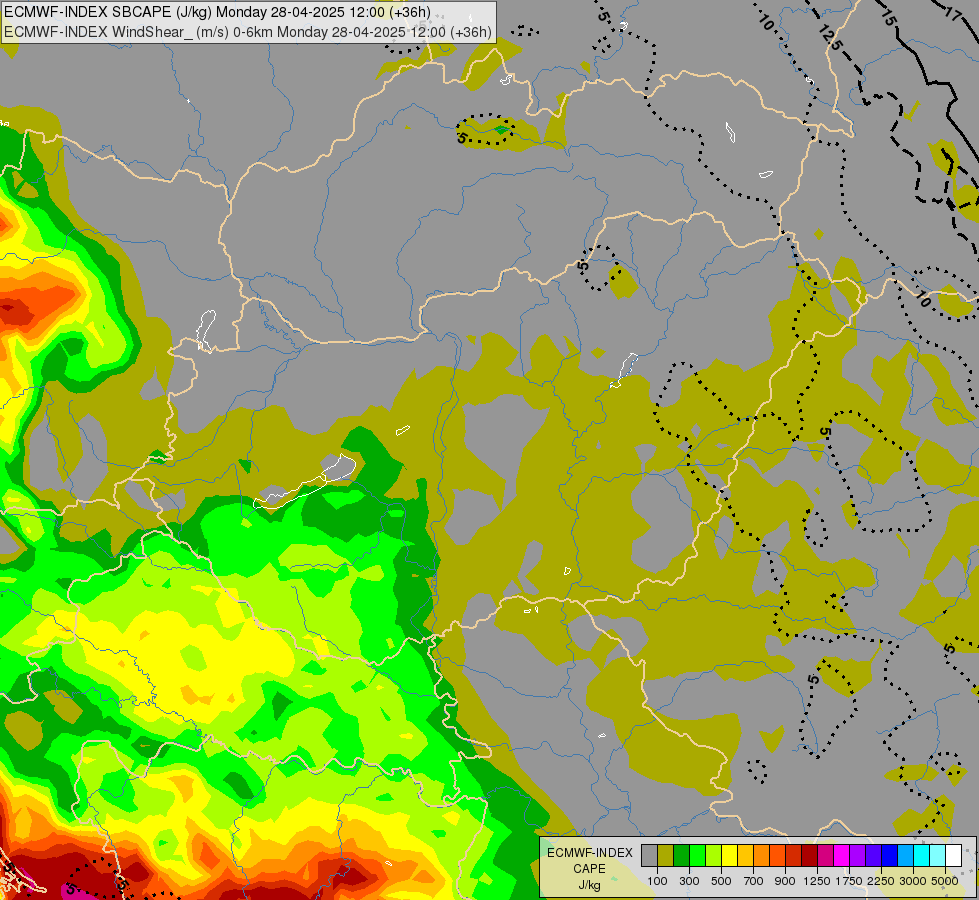This screenshot has width=979, height=900.
Task: Click the orange swatch after 700
Action: click(761, 856)
